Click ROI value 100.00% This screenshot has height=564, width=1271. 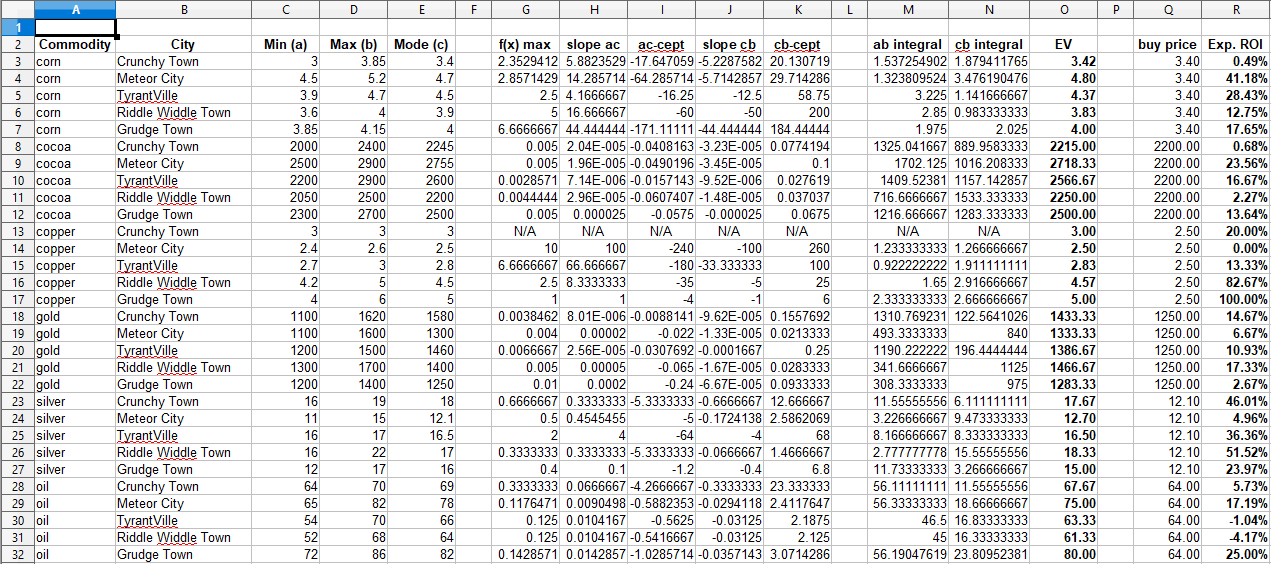(1237, 299)
